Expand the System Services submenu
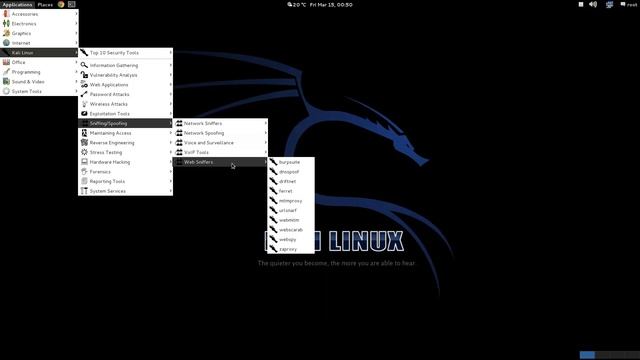Screen dimensions: 640x360 pos(126,191)
